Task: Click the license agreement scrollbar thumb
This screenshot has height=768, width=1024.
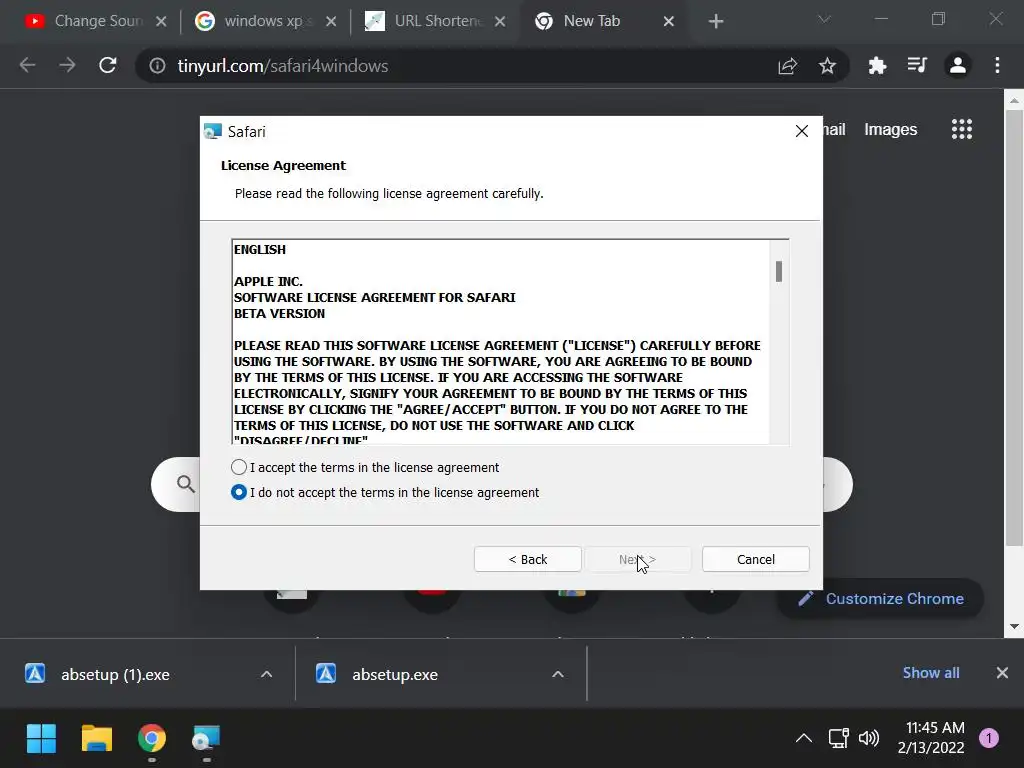Action: click(778, 271)
